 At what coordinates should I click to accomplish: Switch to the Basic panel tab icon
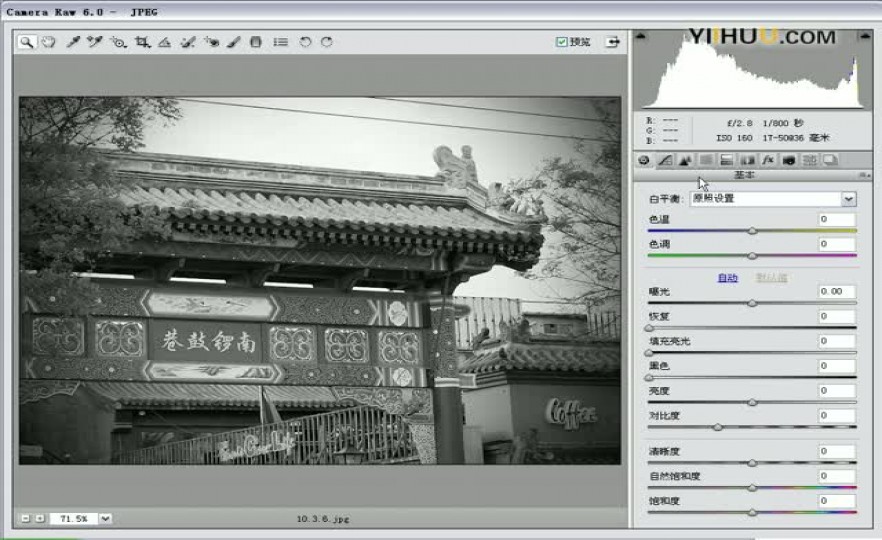[644, 160]
